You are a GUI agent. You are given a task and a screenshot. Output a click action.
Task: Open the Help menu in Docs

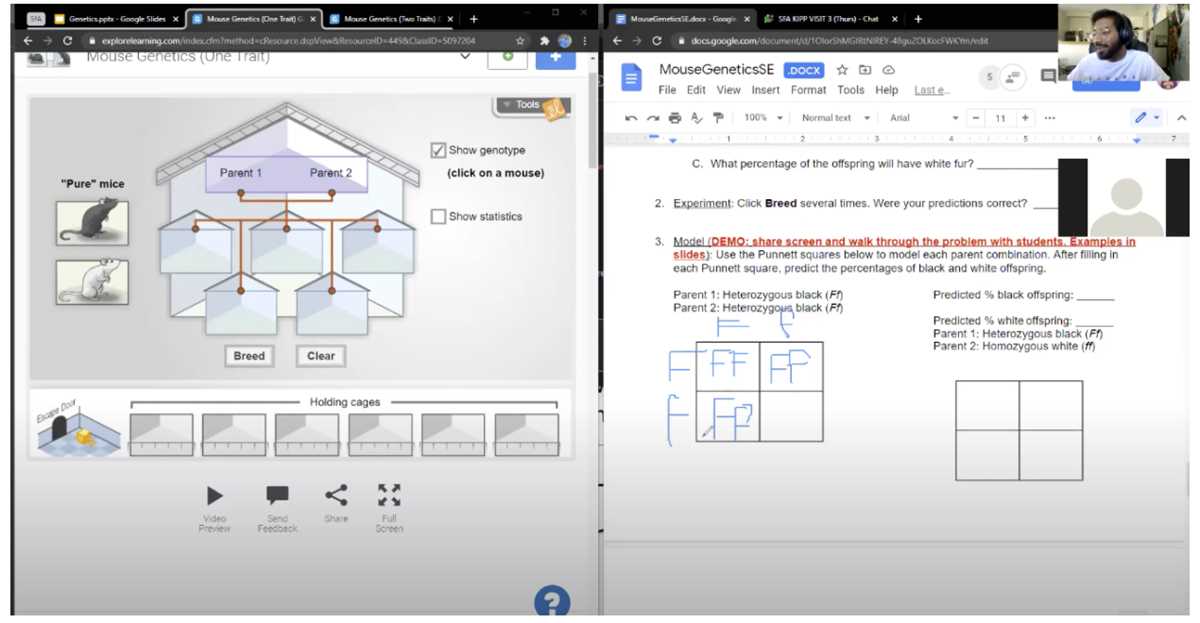pos(887,90)
